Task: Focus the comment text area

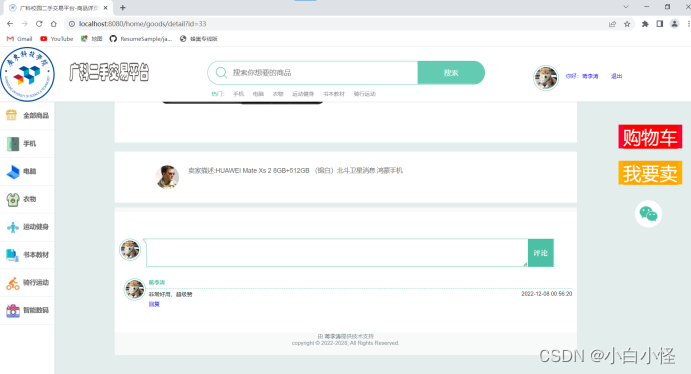Action: pos(337,253)
